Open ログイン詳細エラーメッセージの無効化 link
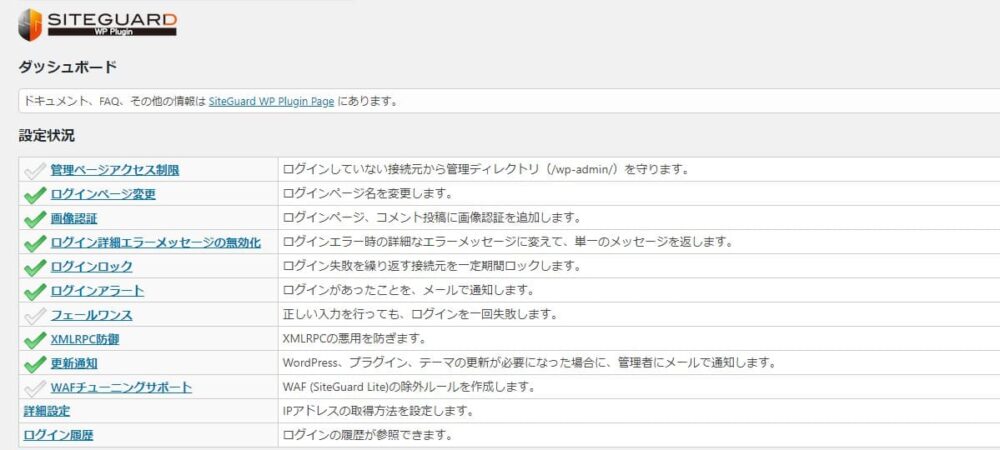This screenshot has width=1000, height=450. pyautogui.click(x=156, y=243)
